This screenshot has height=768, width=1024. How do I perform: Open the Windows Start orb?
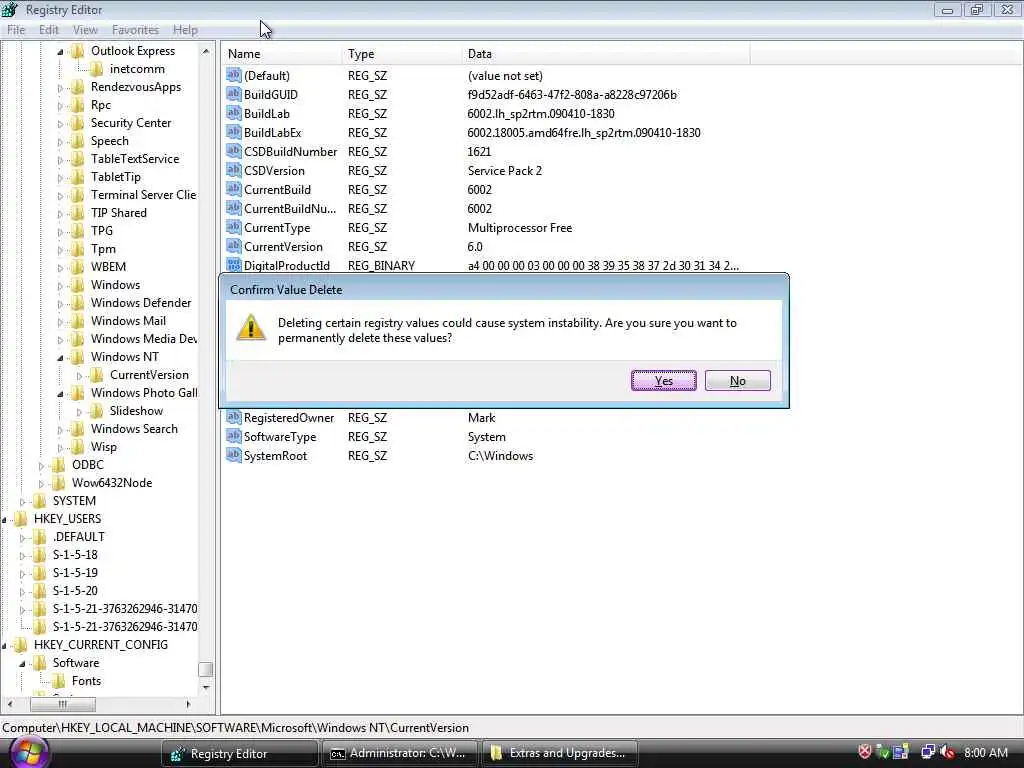tap(27, 752)
